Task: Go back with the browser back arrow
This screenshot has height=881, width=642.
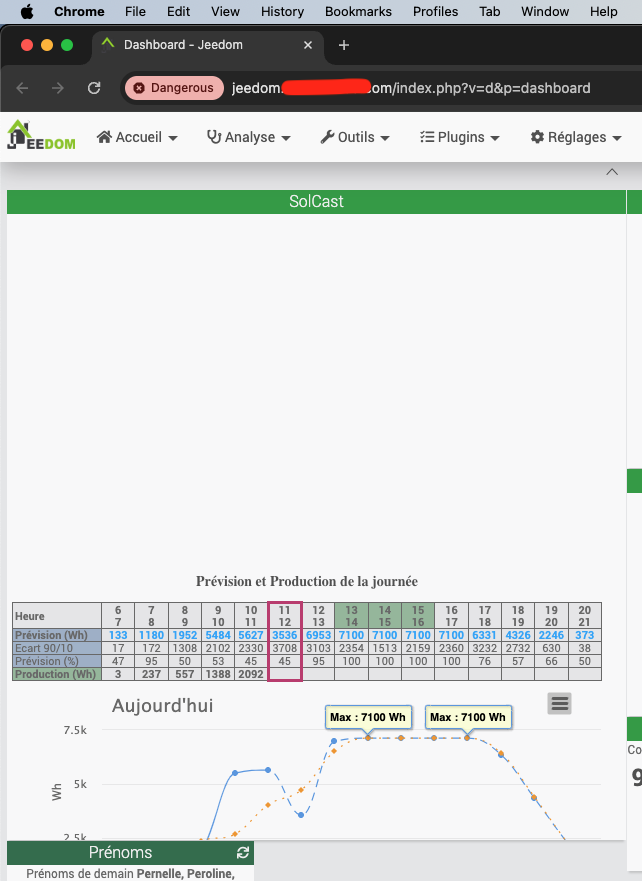Action: point(22,88)
